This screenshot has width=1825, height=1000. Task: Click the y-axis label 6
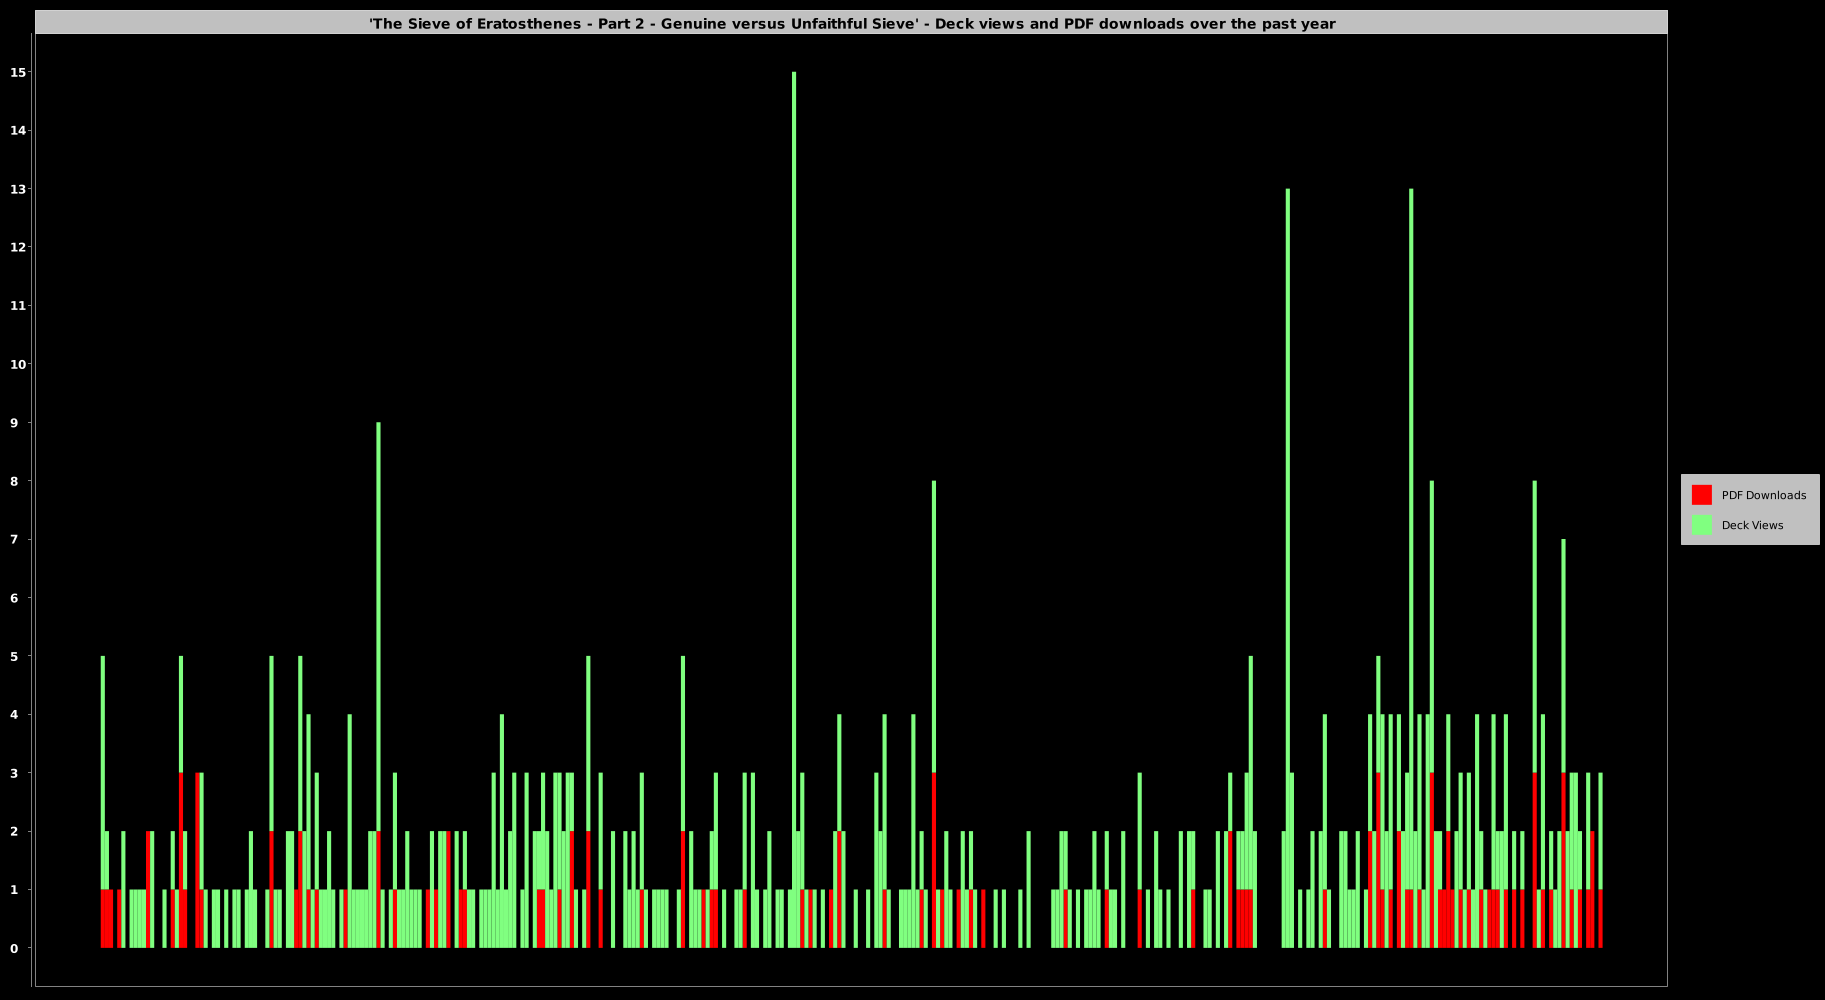(x=14, y=598)
